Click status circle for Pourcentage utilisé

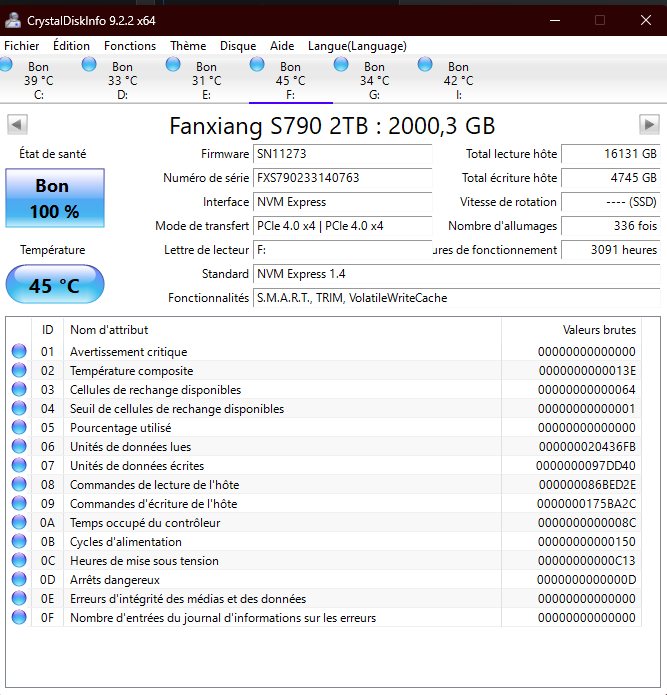pos(19,427)
